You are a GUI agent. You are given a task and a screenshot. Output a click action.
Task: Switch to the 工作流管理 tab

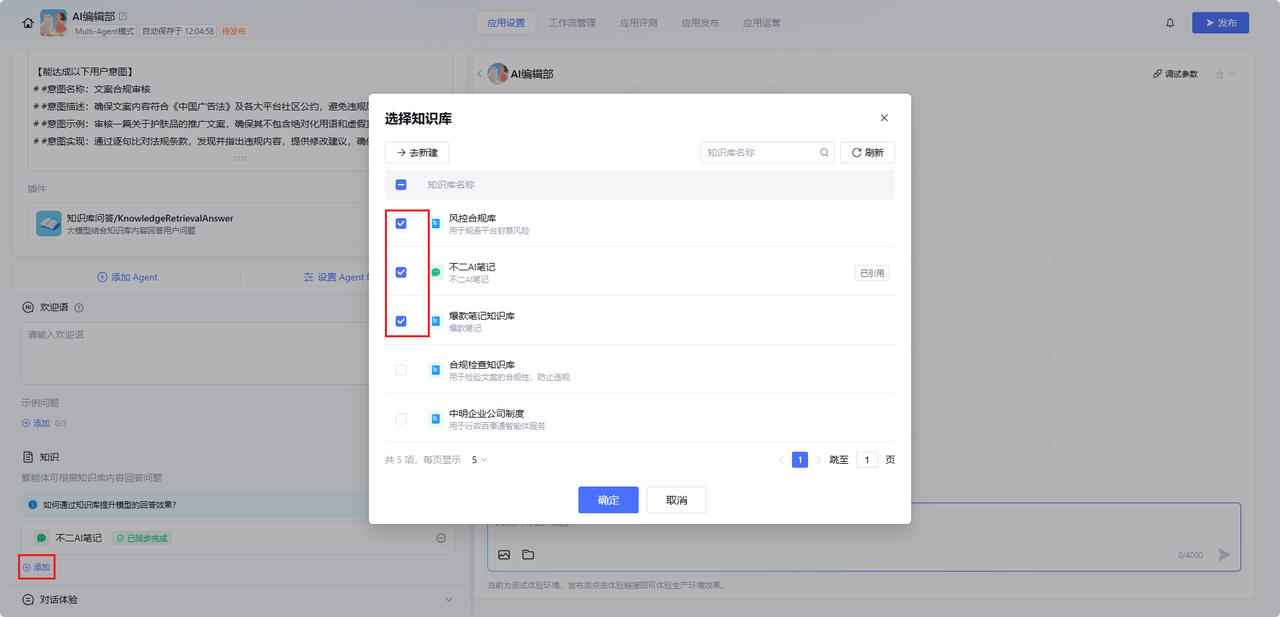(x=572, y=23)
